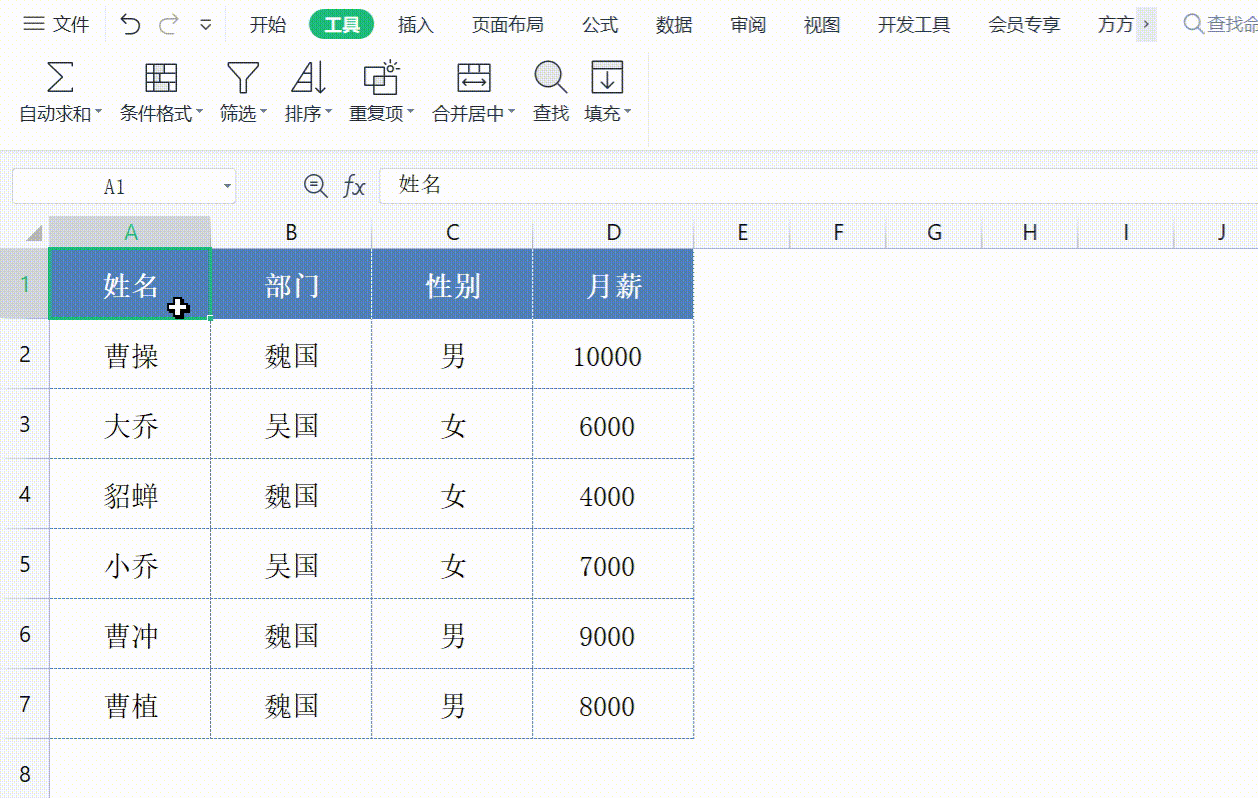Select the cell containing 曹植

pos(130,705)
